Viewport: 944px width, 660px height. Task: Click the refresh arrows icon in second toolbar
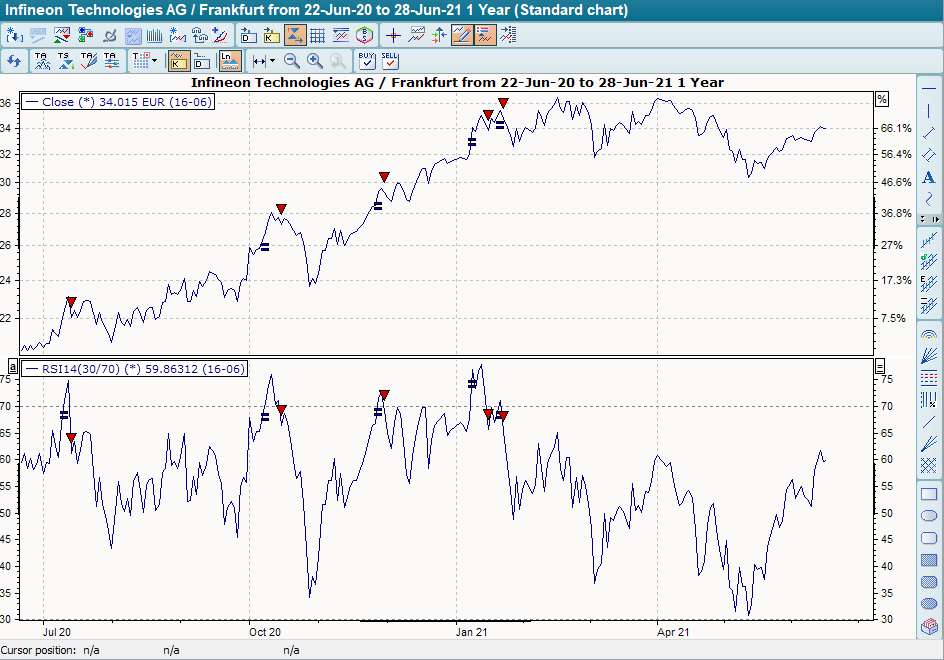[13, 61]
